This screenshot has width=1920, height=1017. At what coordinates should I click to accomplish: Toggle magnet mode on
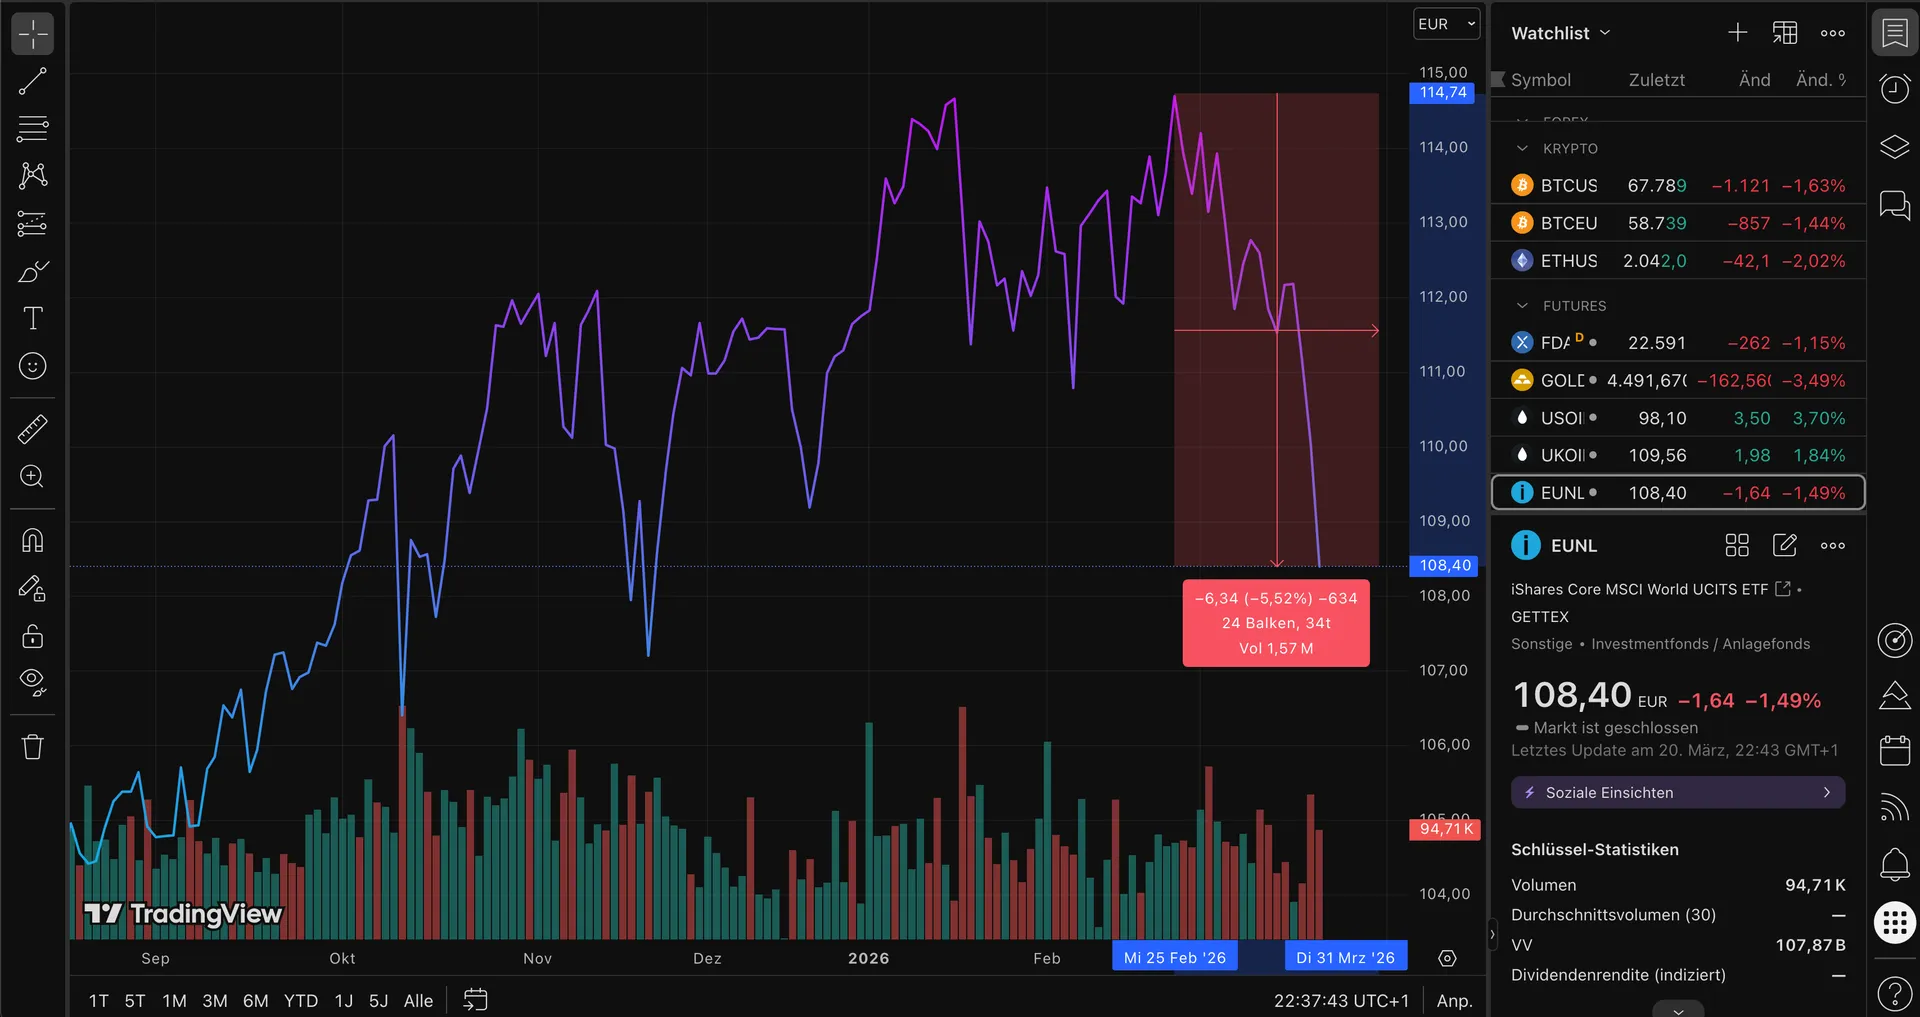32,541
